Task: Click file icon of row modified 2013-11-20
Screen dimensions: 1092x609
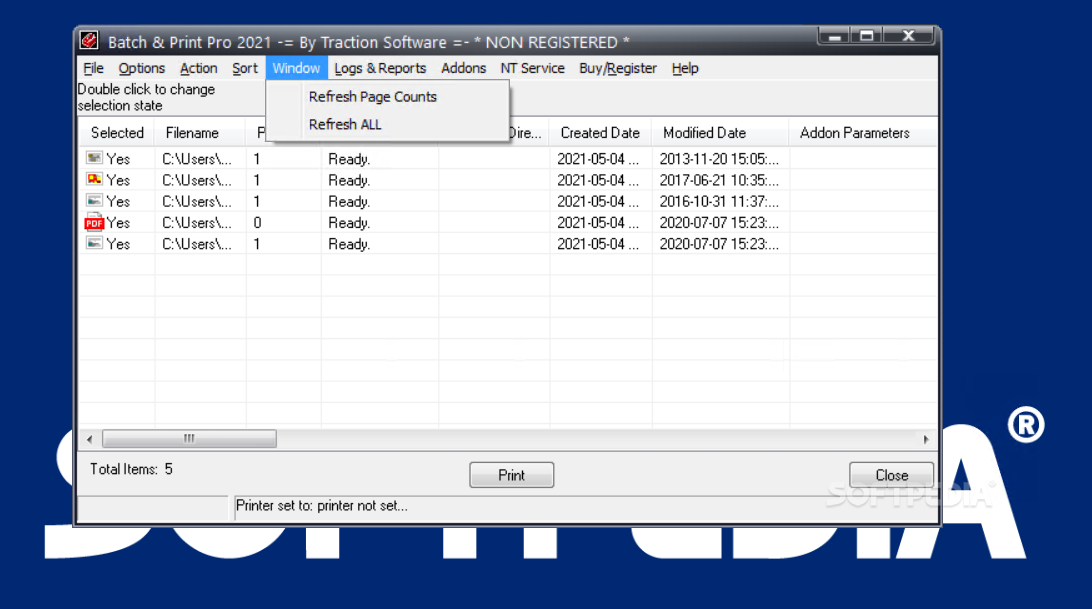Action: coord(94,158)
